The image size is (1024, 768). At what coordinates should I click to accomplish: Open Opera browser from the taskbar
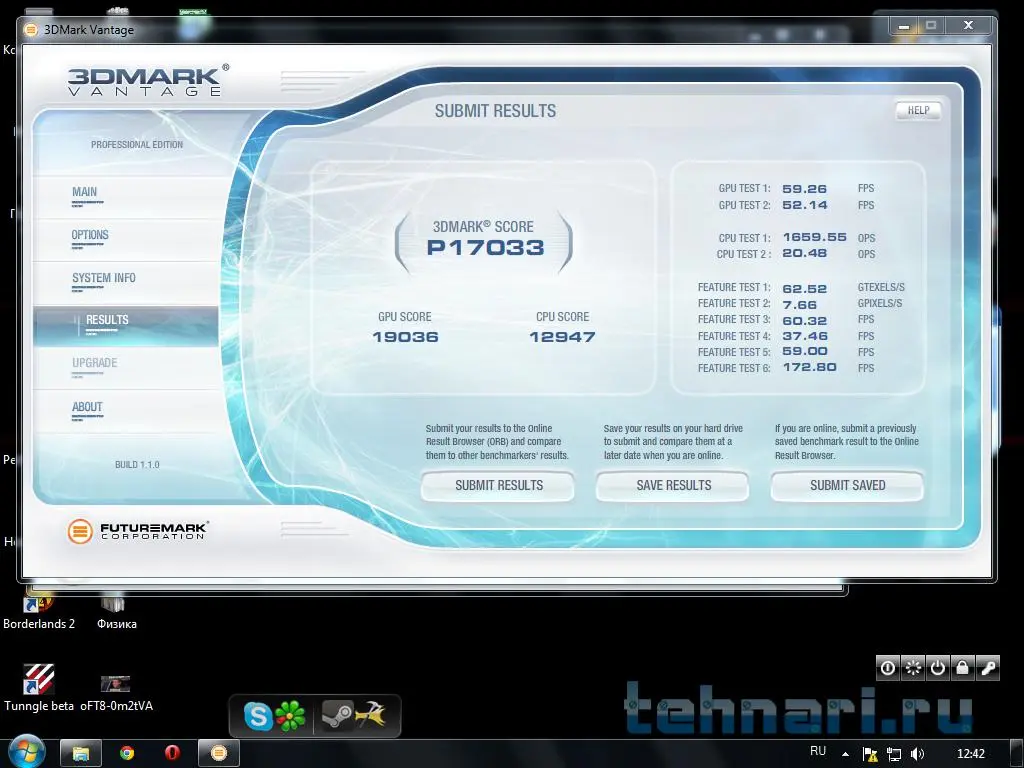tap(172, 754)
